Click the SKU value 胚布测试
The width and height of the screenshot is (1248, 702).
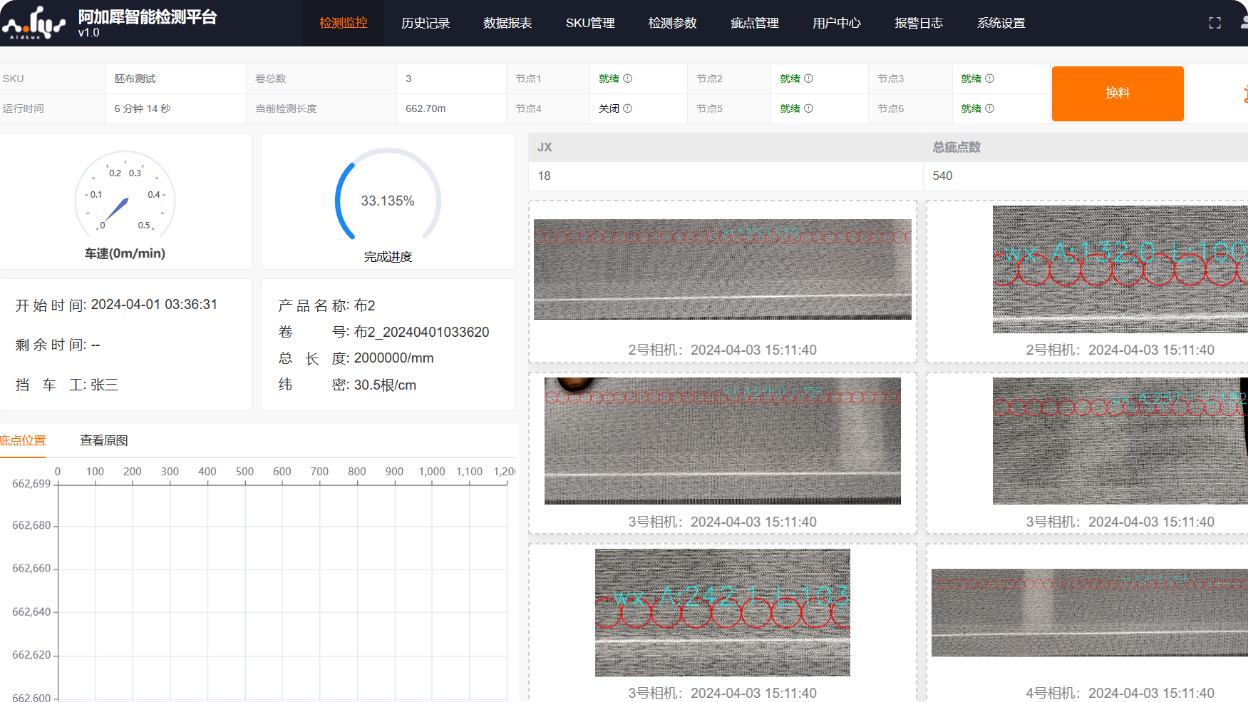tap(135, 78)
